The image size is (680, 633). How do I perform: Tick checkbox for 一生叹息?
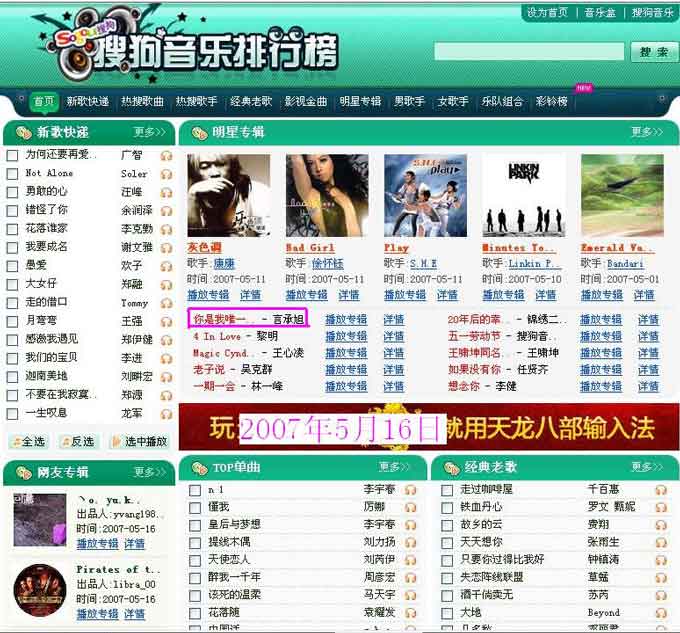point(13,414)
